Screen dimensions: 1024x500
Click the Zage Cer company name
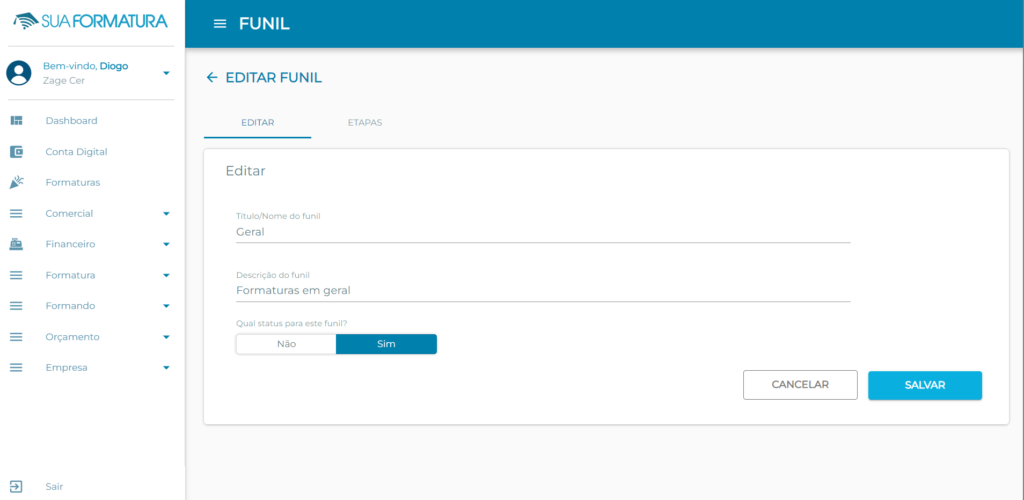coord(63,80)
